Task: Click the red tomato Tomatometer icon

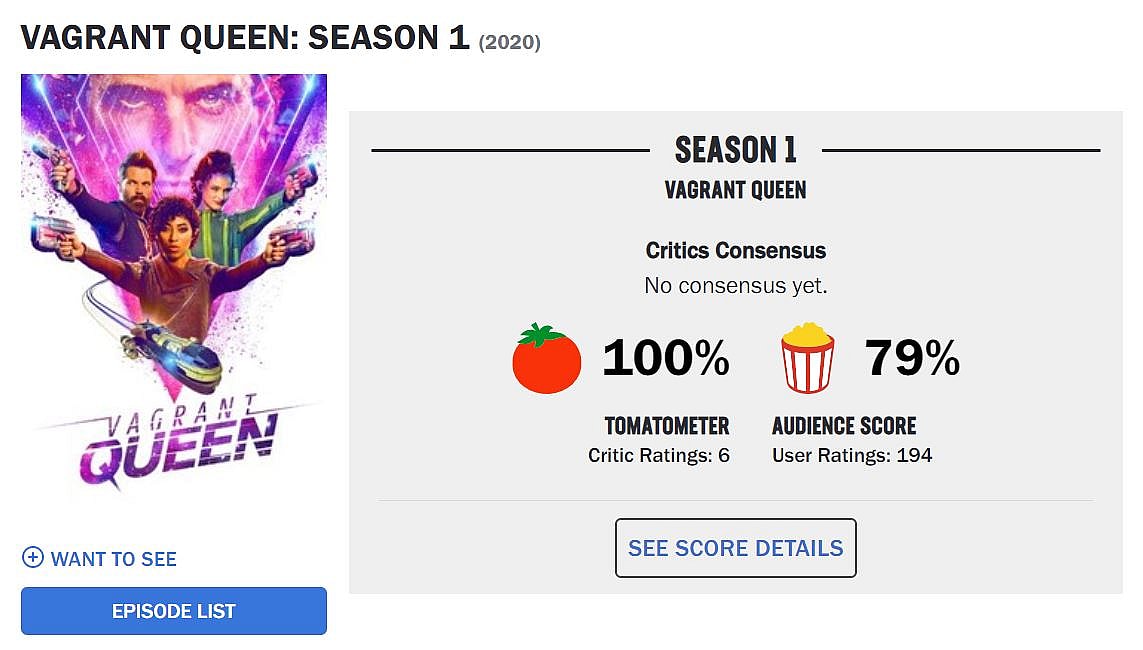Action: click(x=546, y=358)
